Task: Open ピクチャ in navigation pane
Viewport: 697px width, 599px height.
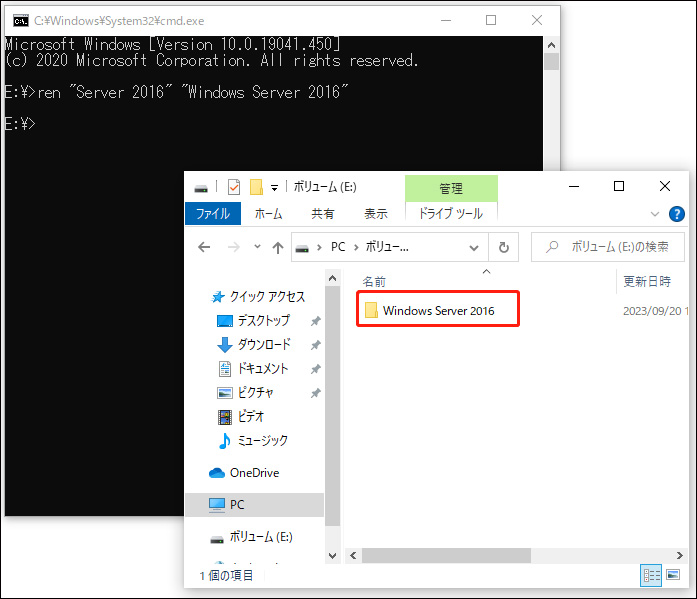Action: click(x=256, y=392)
